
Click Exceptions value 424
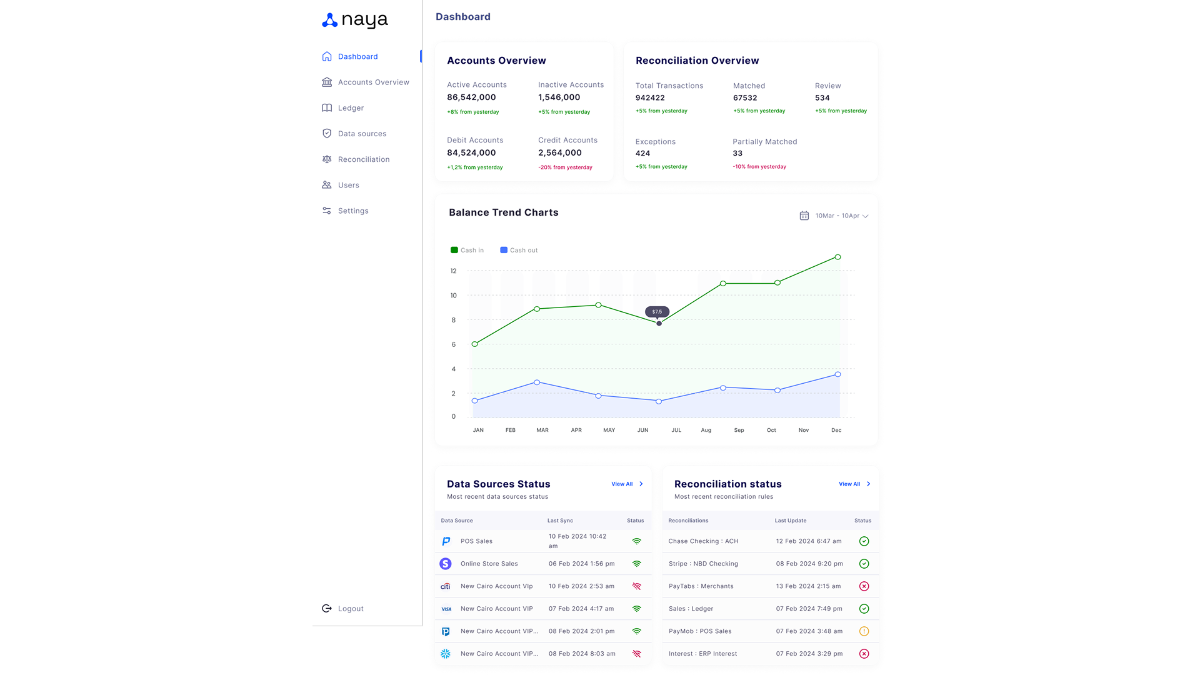coord(643,153)
